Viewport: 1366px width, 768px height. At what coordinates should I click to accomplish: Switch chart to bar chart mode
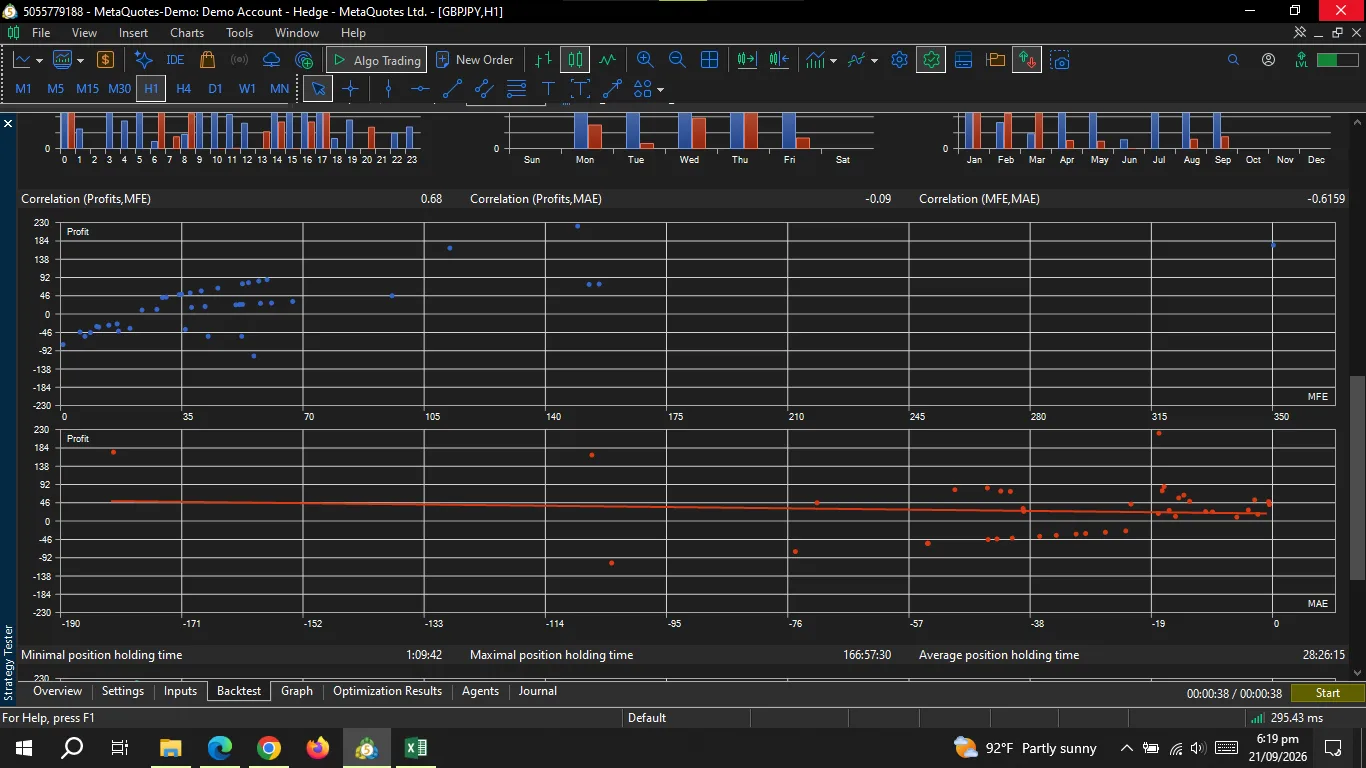click(543, 60)
